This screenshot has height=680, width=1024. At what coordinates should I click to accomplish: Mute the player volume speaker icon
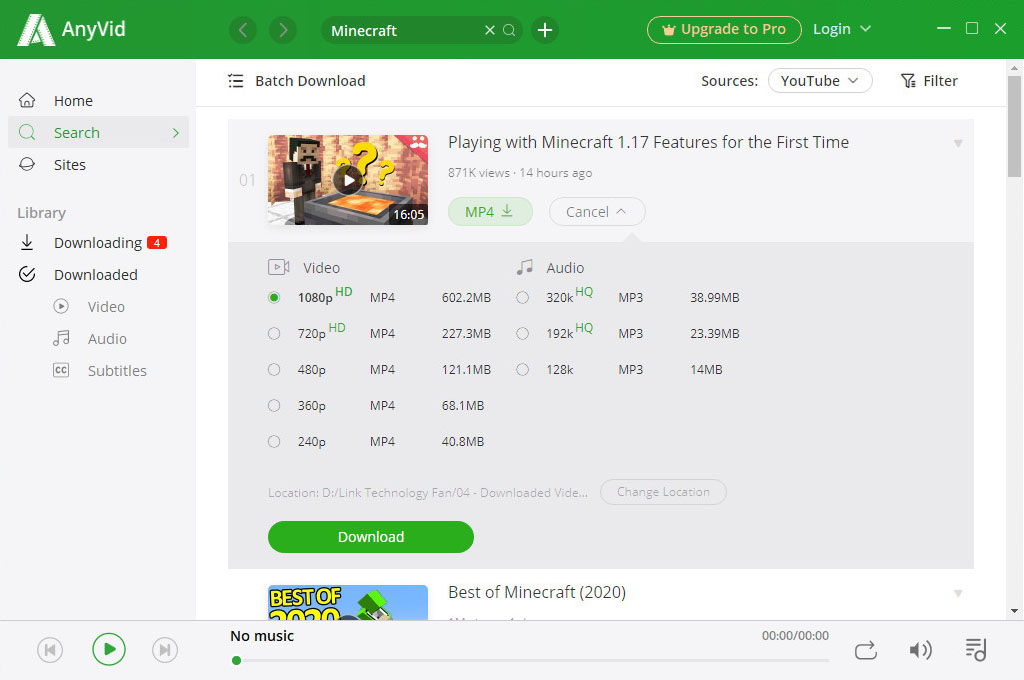[921, 650]
